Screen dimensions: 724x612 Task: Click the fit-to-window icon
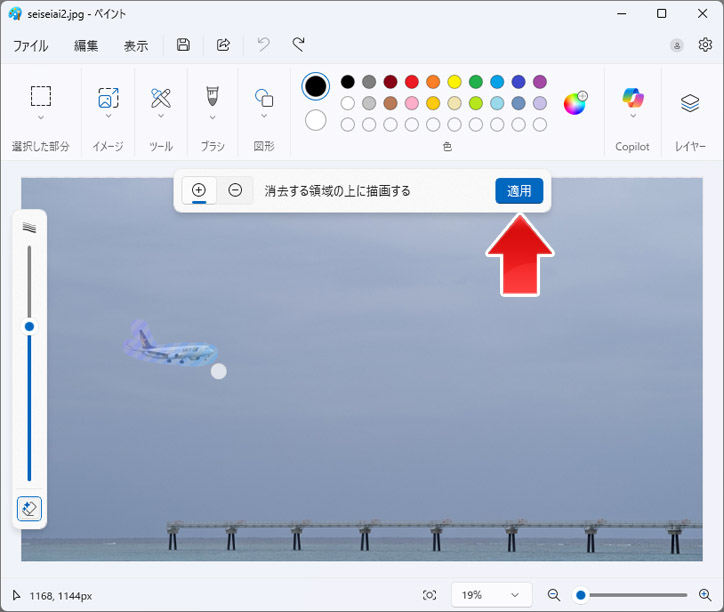429,595
